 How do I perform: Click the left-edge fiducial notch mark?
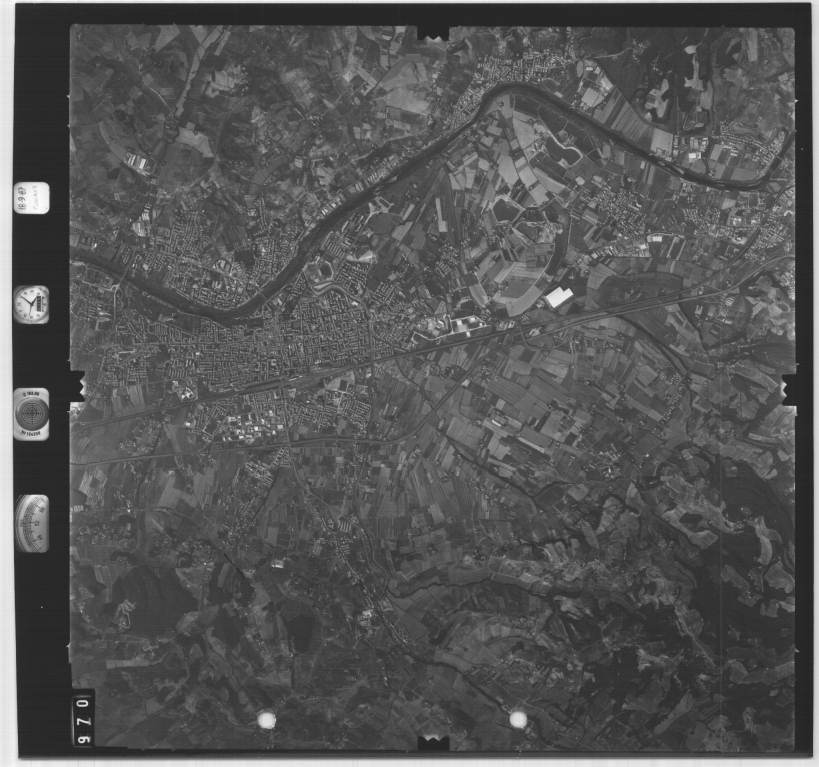tap(76, 386)
